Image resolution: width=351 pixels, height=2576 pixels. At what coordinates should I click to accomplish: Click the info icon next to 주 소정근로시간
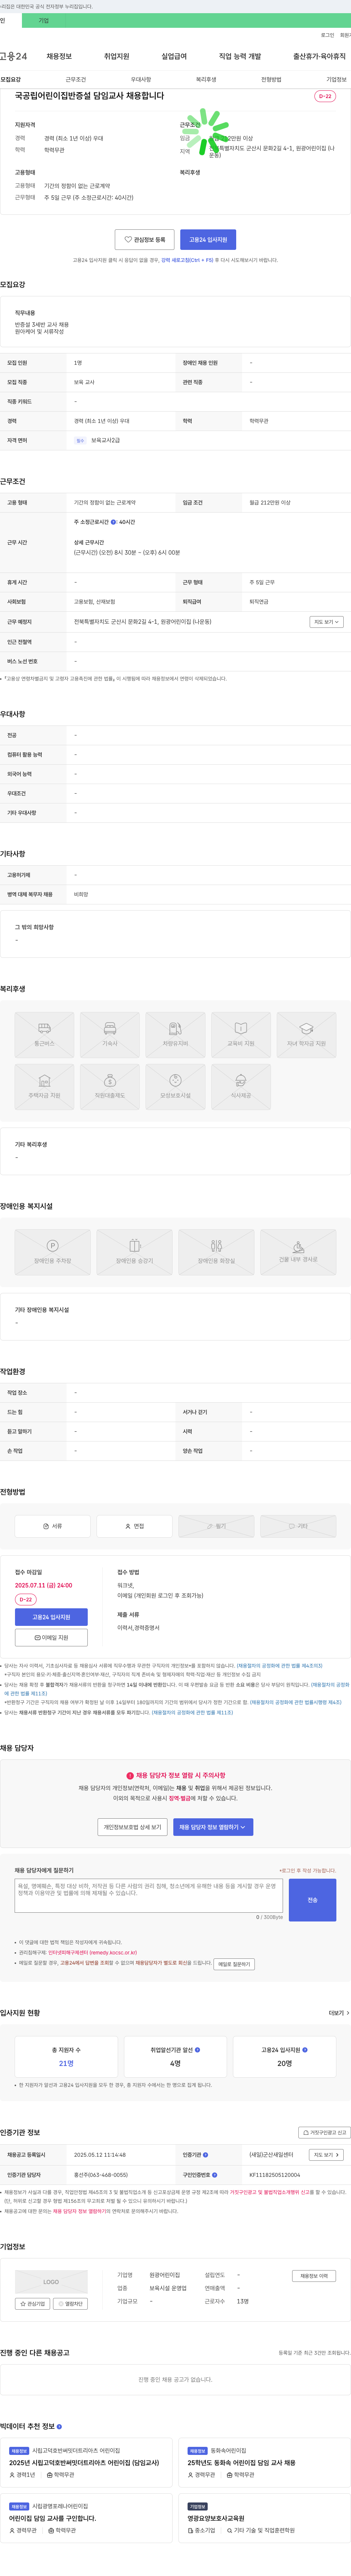pos(114,522)
